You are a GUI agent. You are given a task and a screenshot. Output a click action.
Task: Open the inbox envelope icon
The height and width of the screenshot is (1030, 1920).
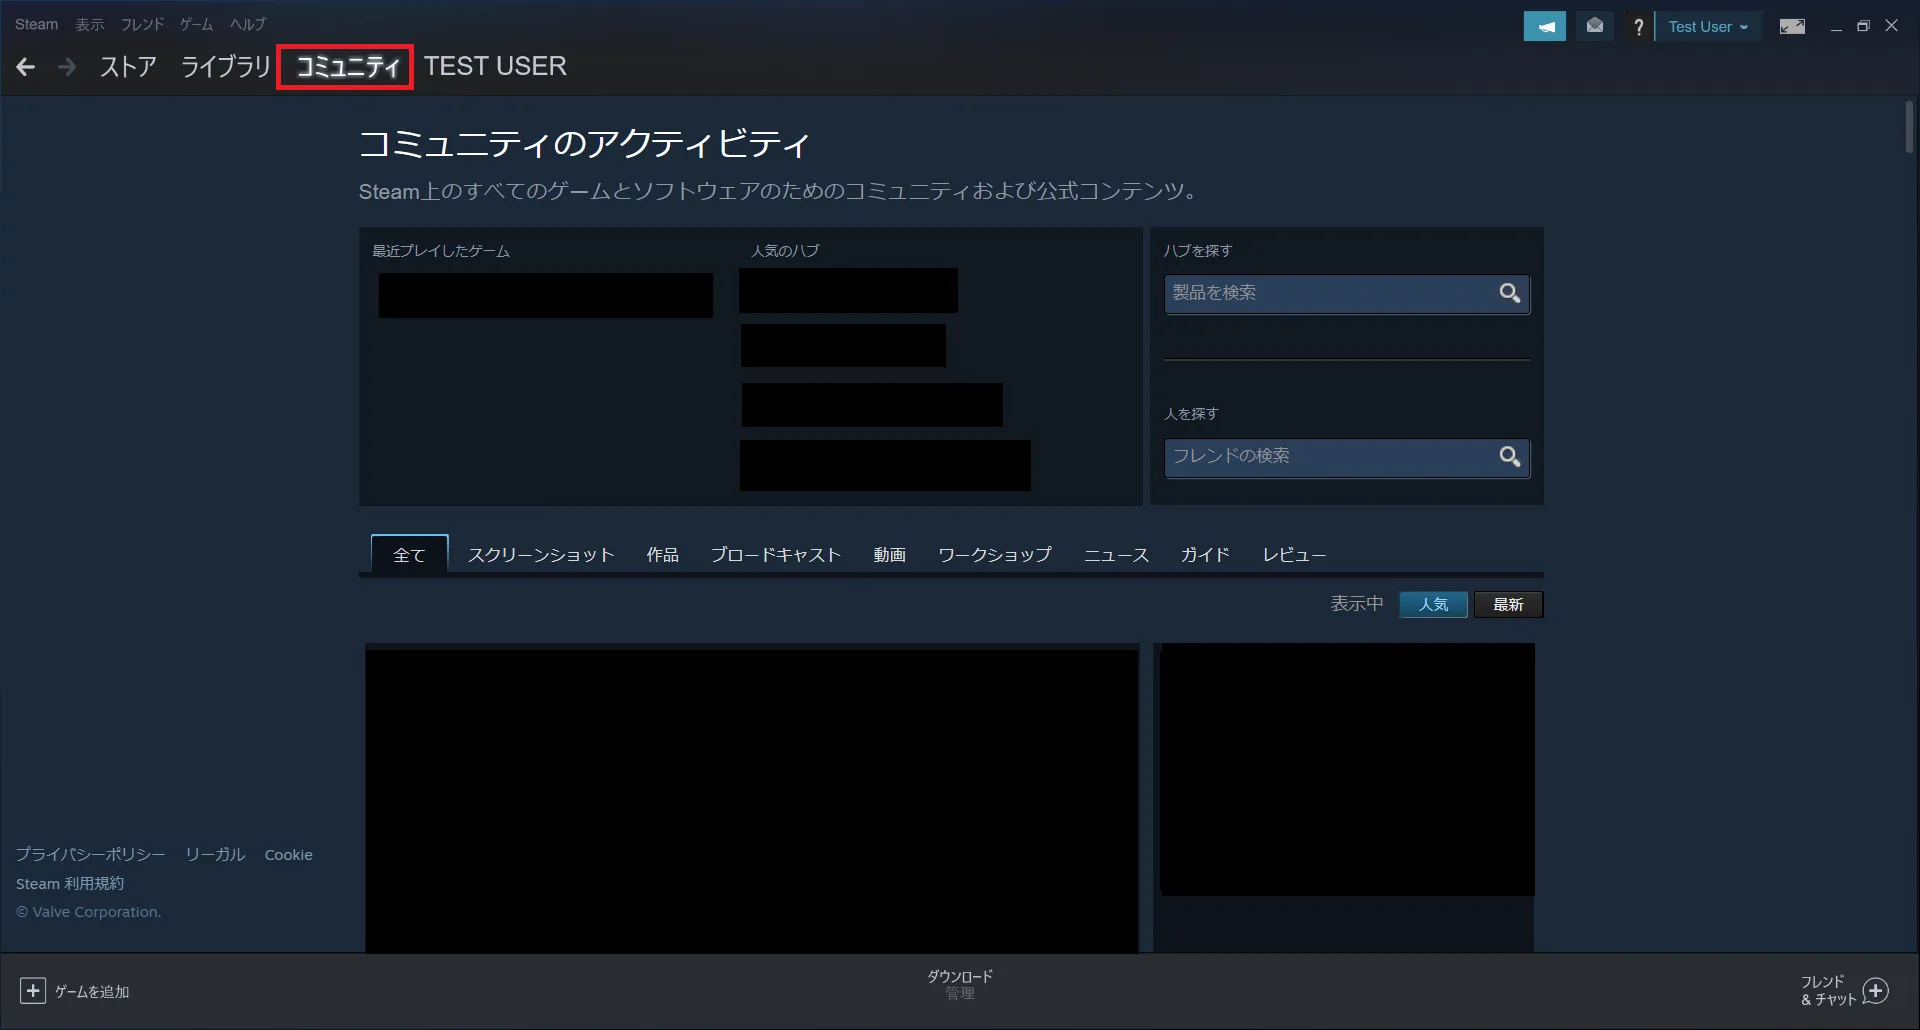[x=1595, y=27]
